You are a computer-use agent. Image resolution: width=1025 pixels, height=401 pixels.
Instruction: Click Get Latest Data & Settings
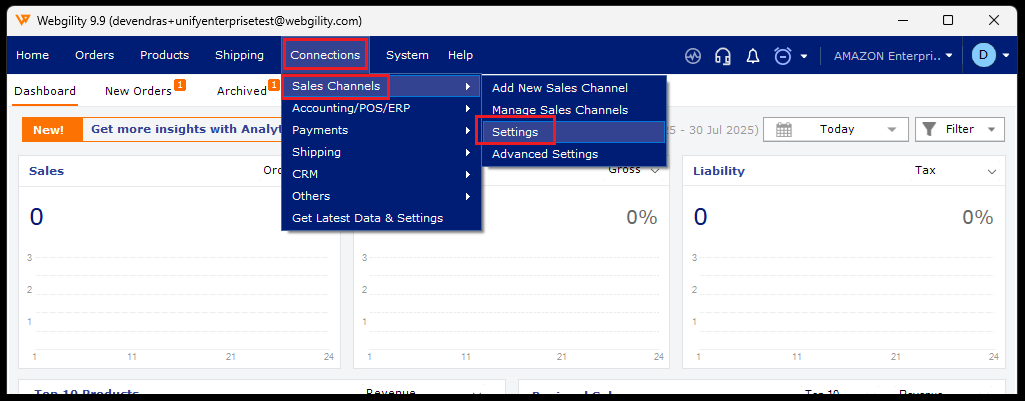367,218
